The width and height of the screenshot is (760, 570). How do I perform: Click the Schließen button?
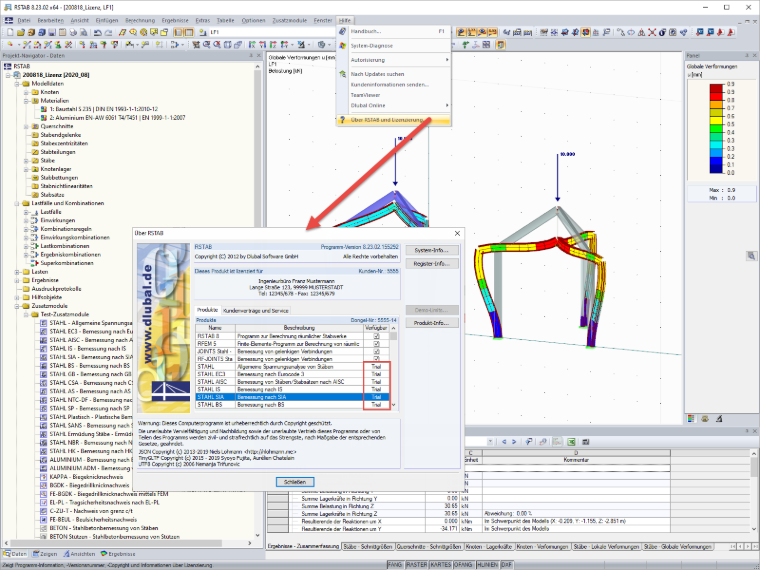coord(295,482)
